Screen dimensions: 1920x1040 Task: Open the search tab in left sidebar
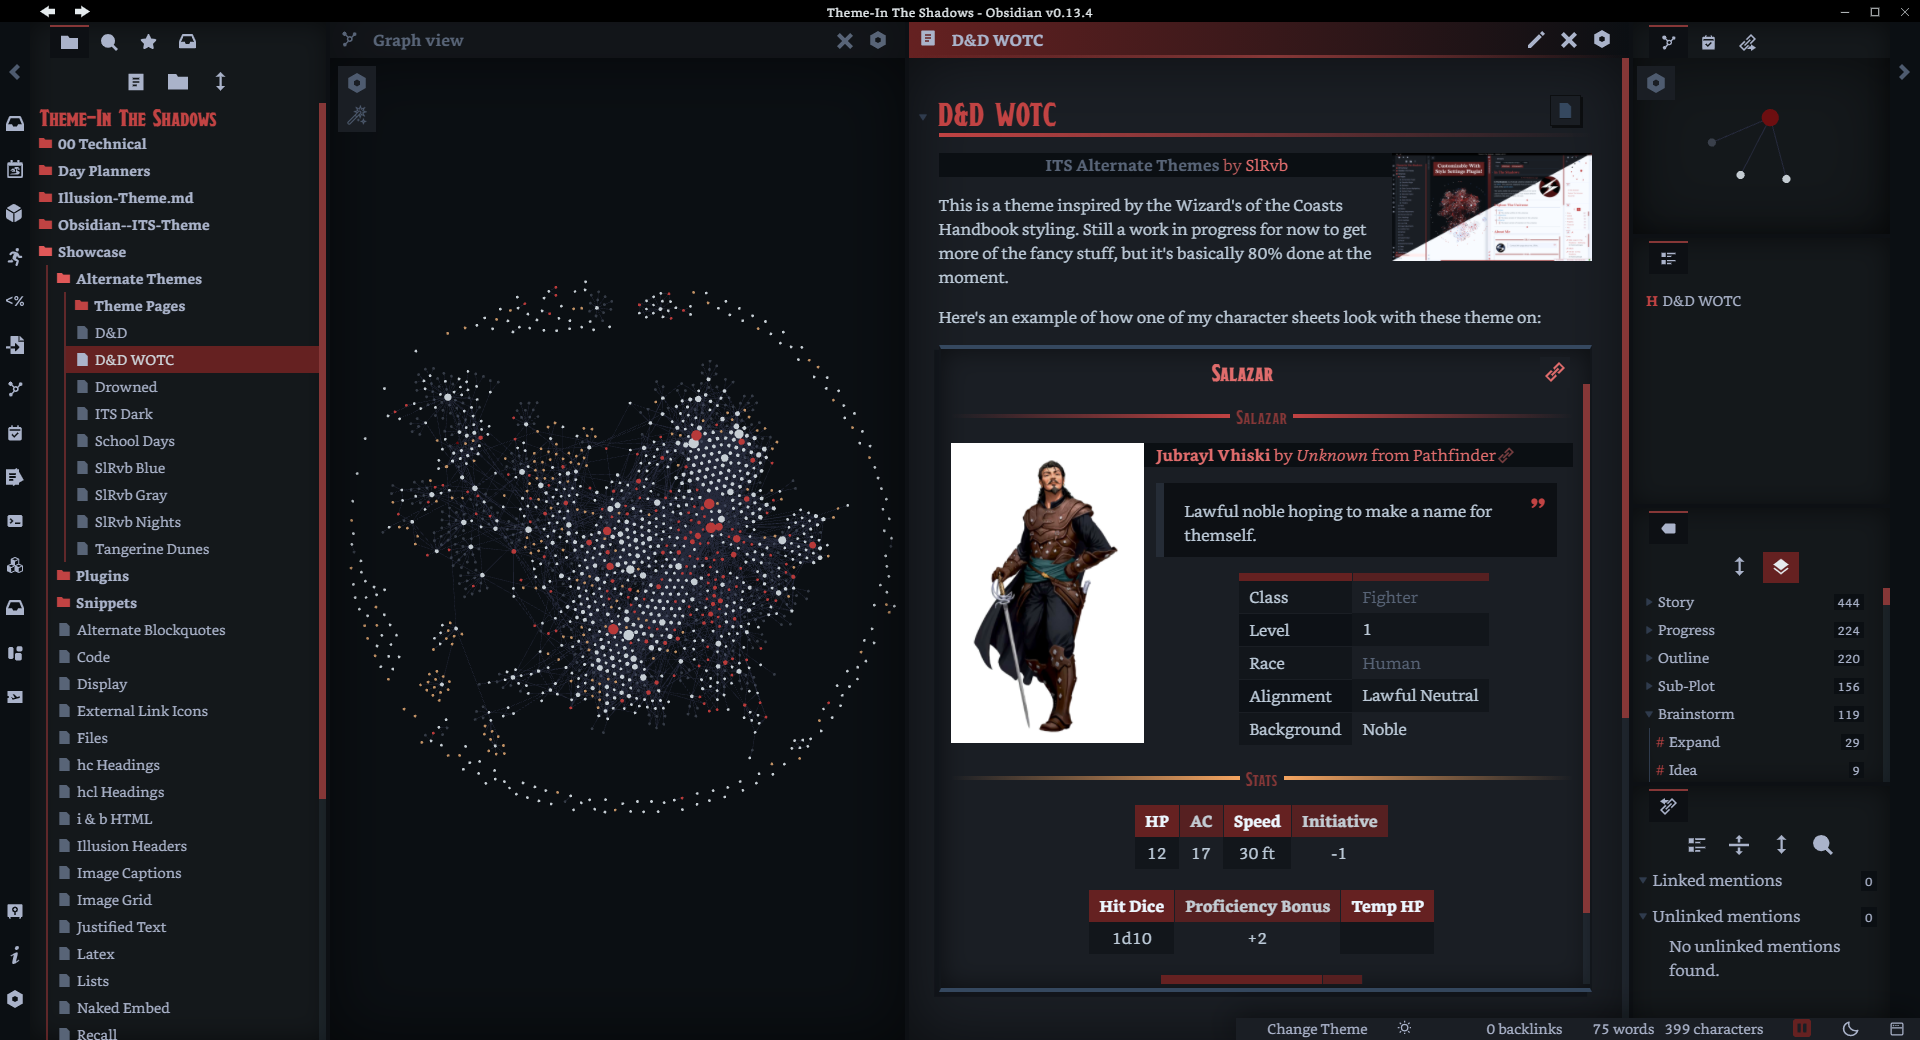(x=109, y=42)
